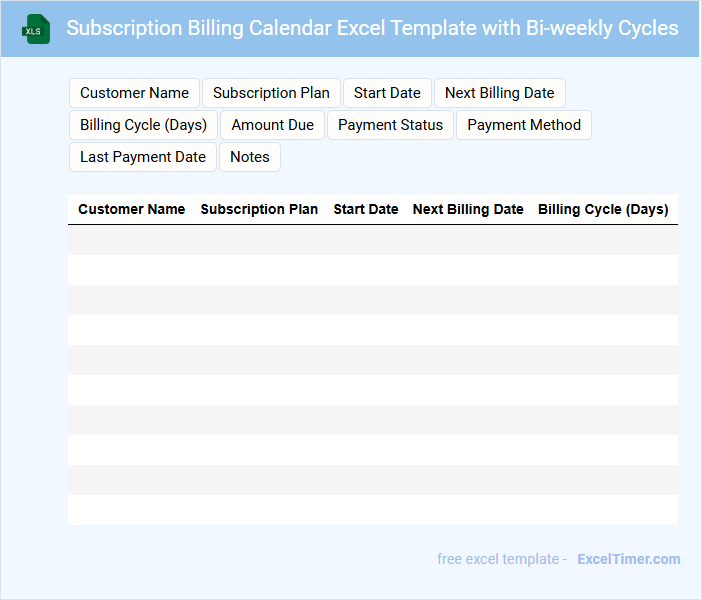Select the Customer Name tag
This screenshot has width=702, height=600.
point(134,93)
